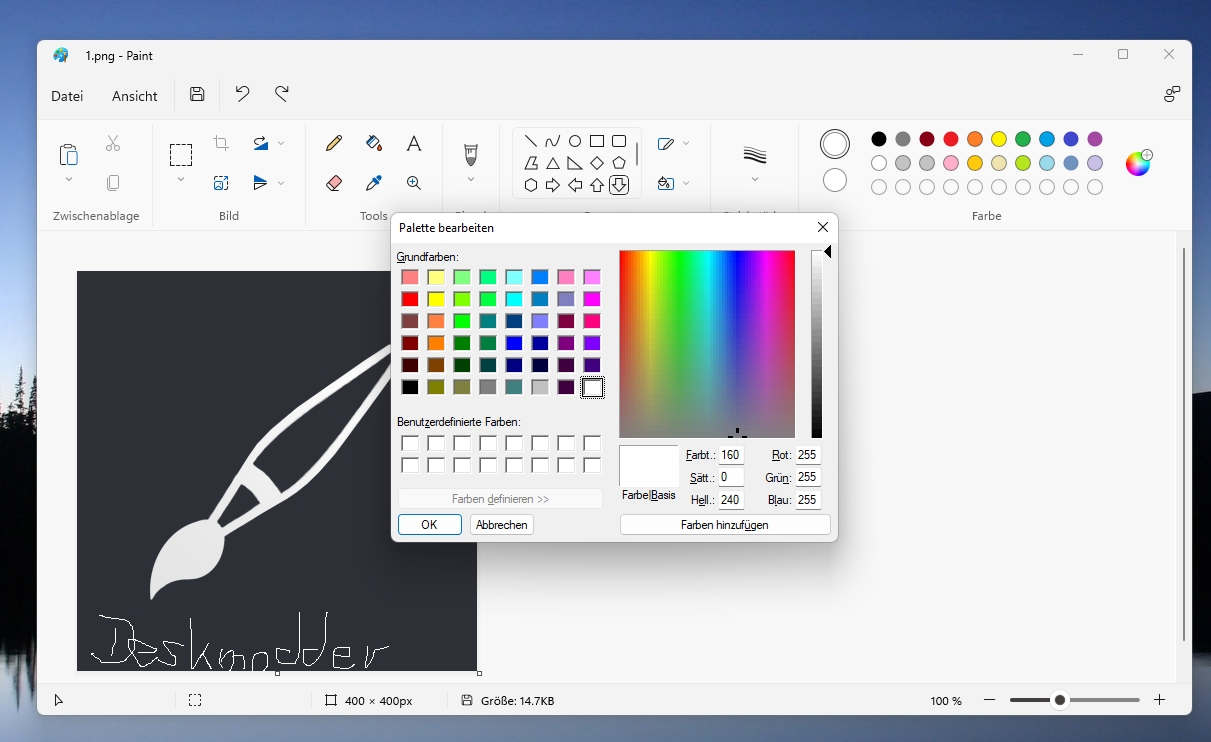Click the Paste clipboard icon
Viewport: 1211px width, 742px height.
click(68, 154)
